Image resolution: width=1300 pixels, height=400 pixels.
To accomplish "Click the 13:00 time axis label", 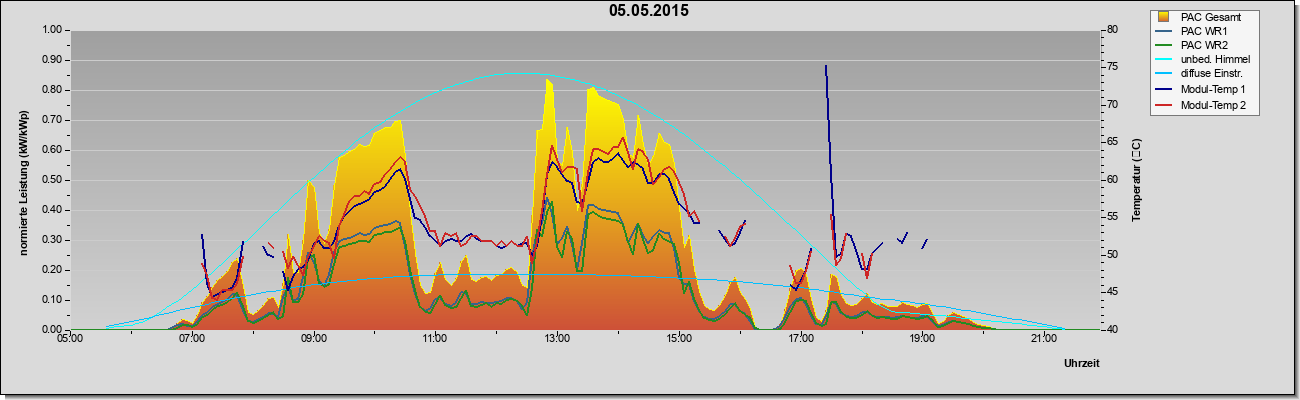I will tap(557, 340).
